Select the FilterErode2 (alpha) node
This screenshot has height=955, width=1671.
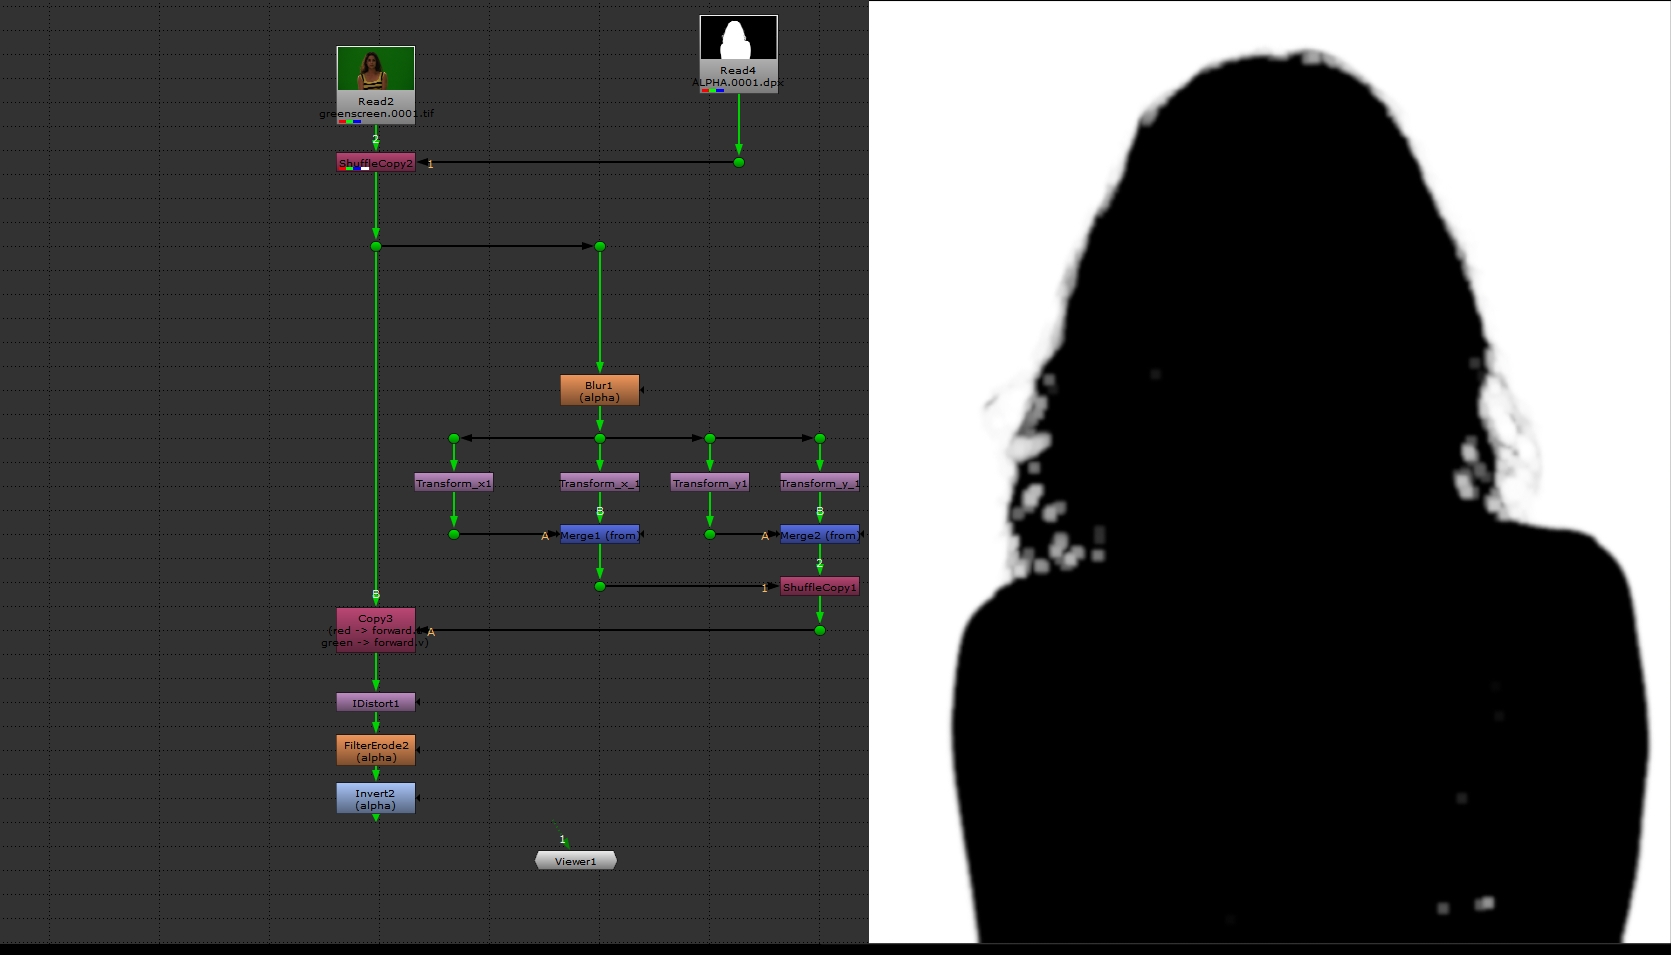[375, 751]
